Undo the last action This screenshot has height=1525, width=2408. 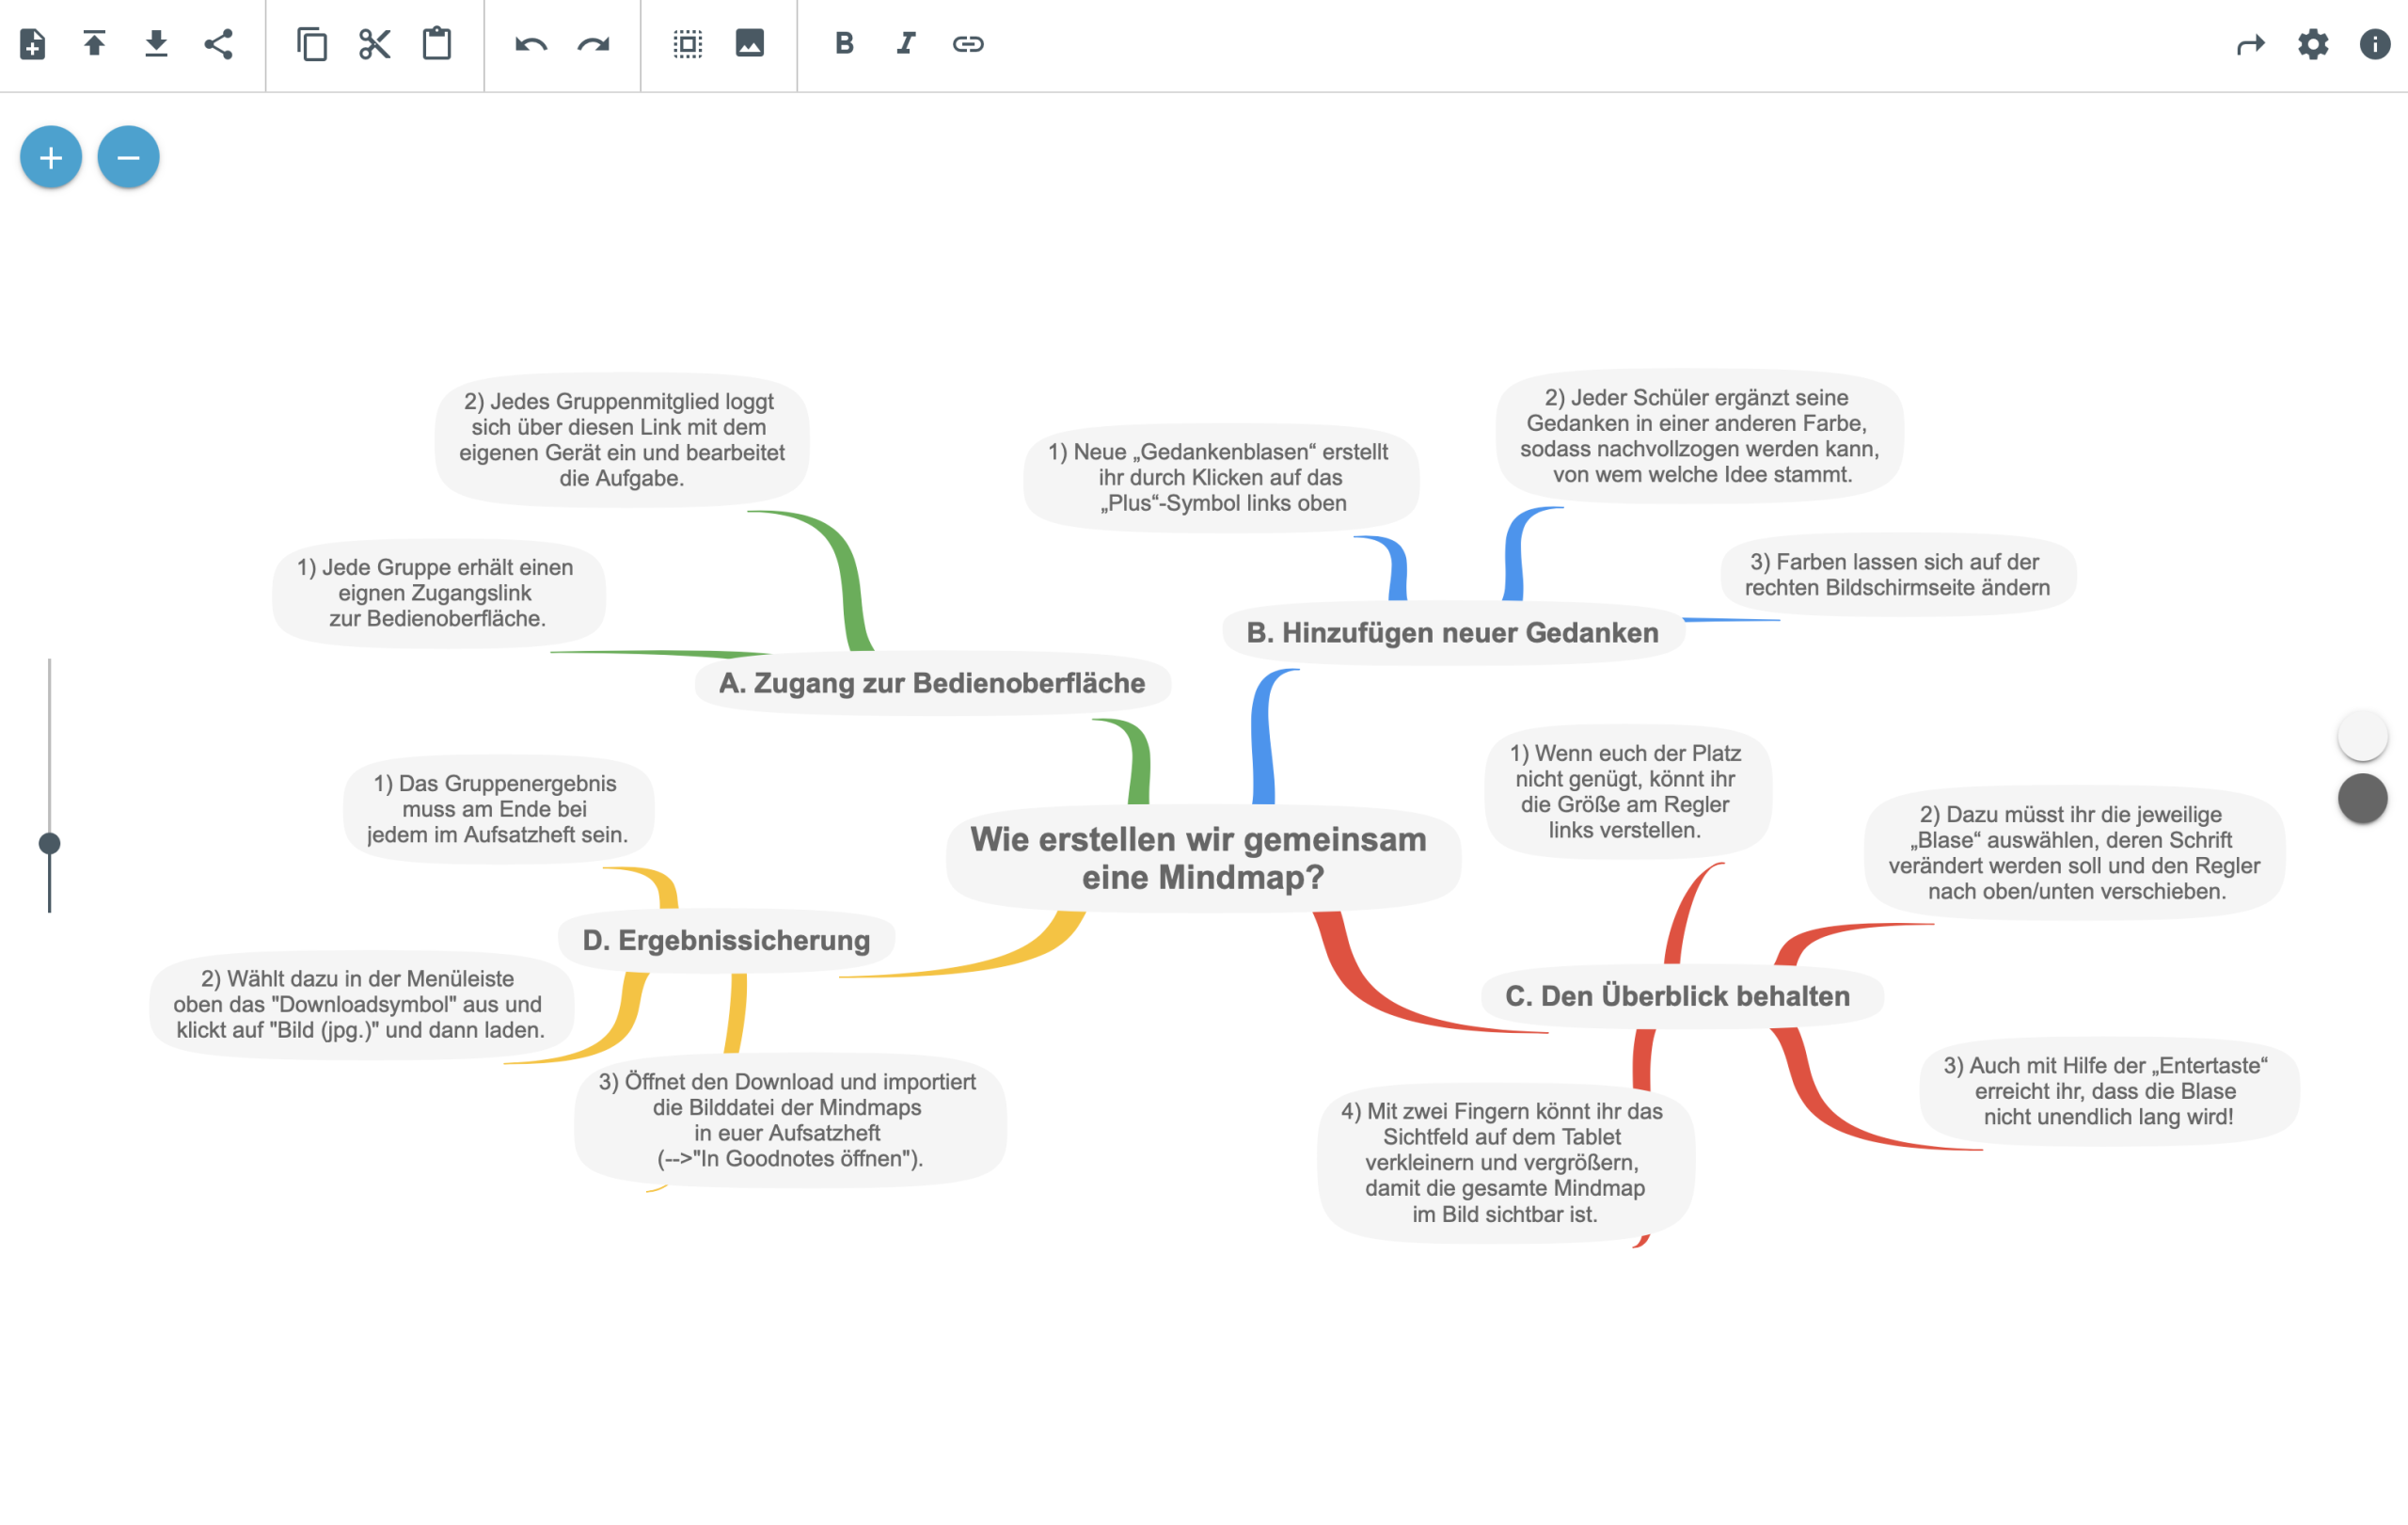pyautogui.click(x=531, y=44)
